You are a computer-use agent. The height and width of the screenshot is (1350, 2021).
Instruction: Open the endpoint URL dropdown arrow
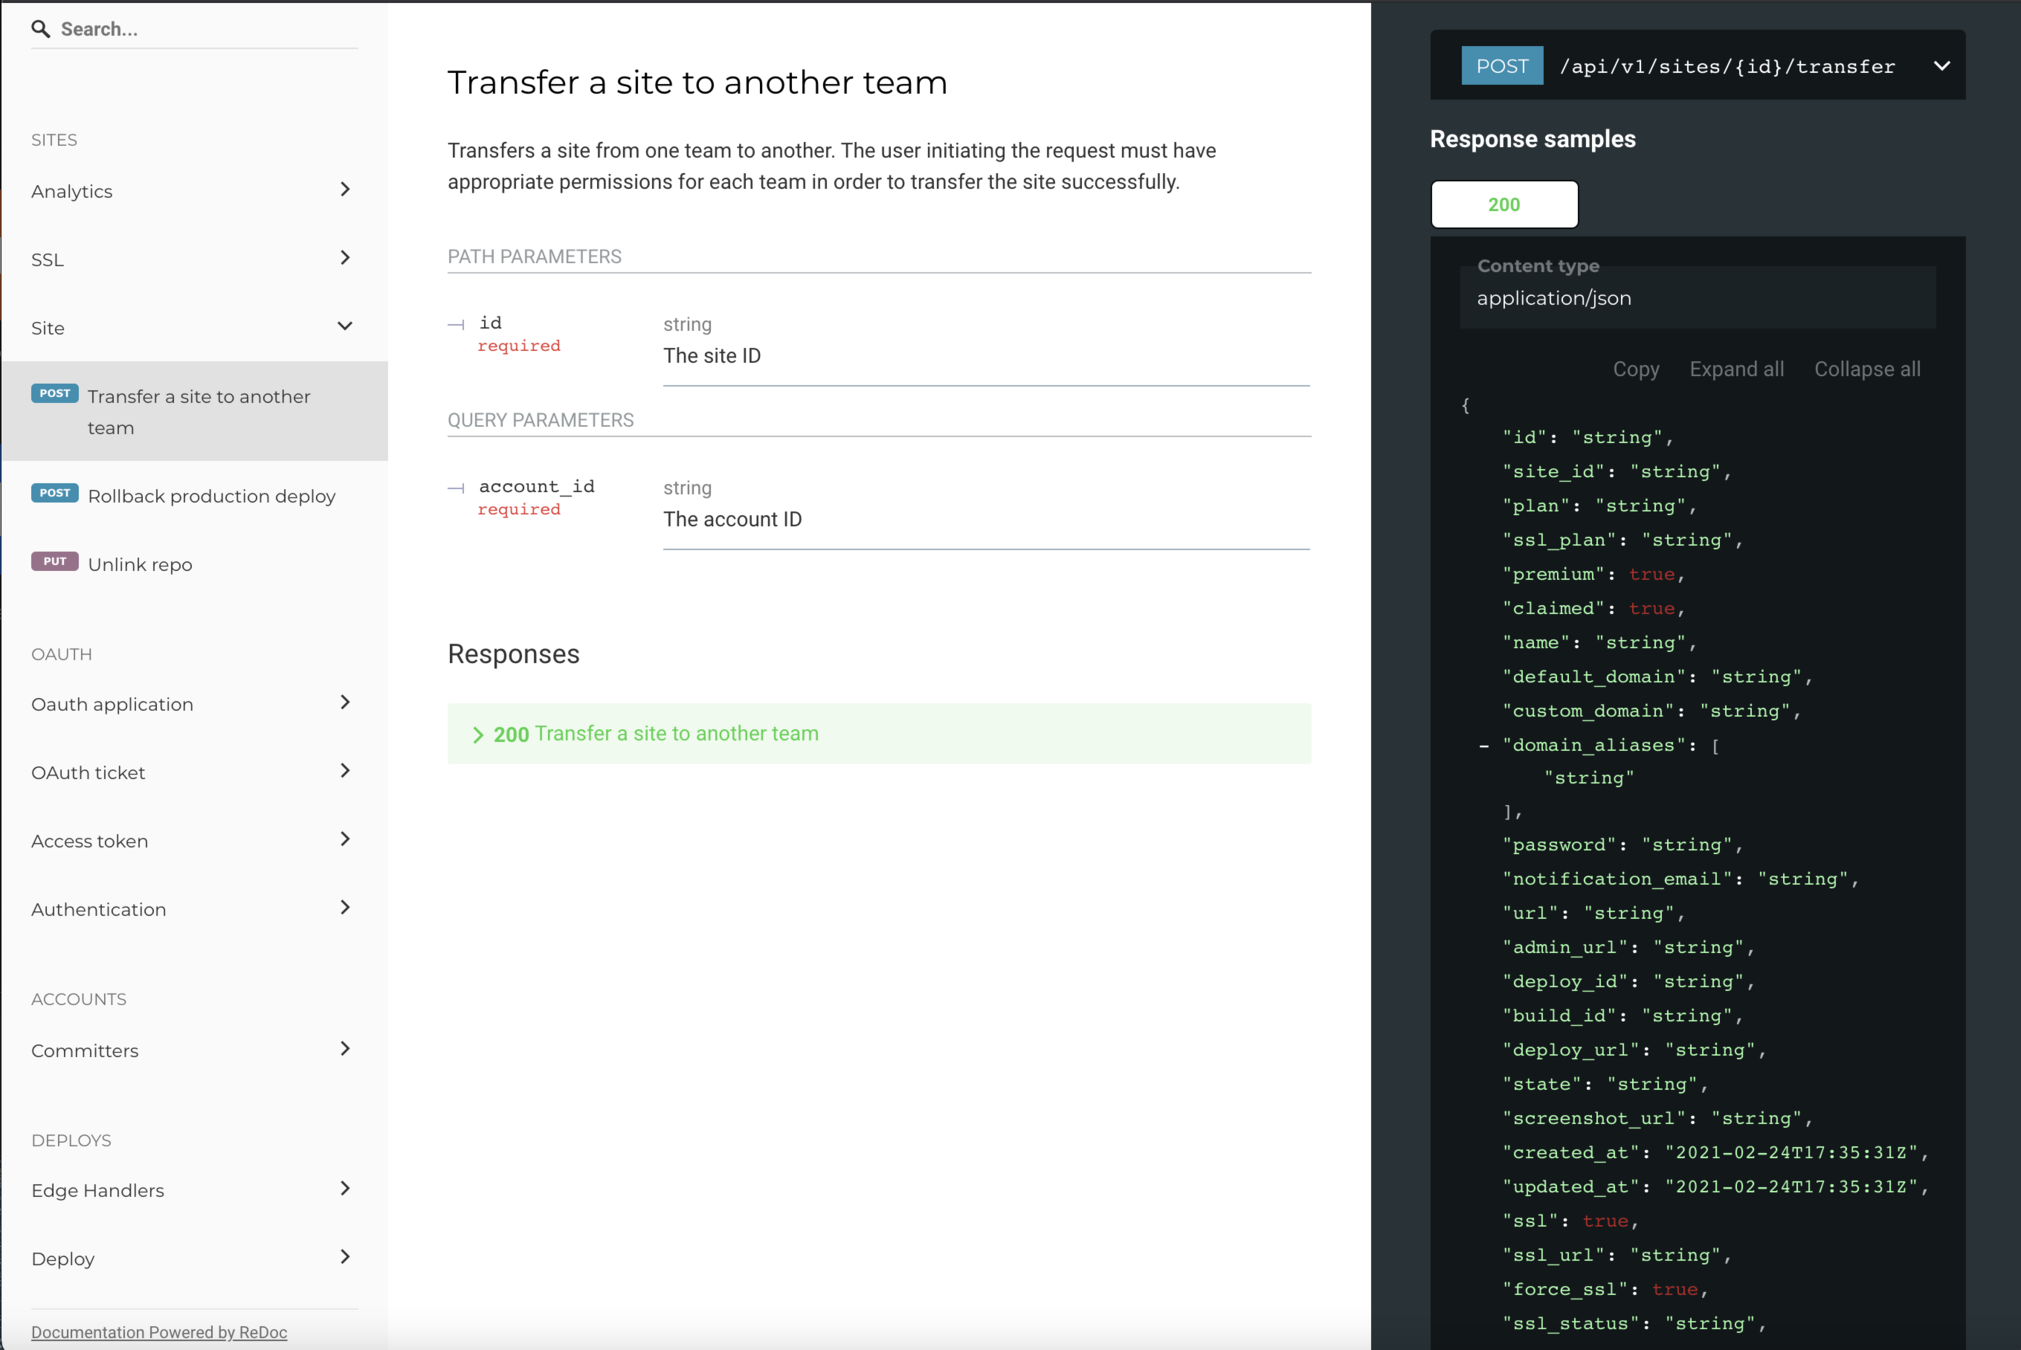[1941, 66]
